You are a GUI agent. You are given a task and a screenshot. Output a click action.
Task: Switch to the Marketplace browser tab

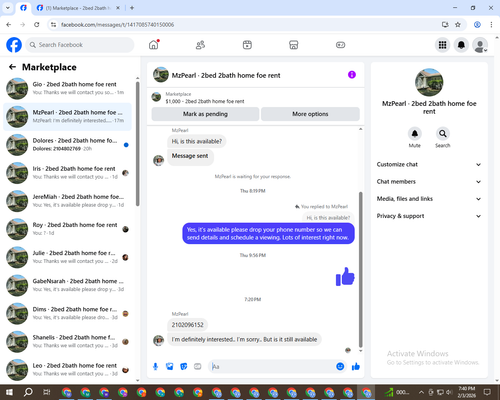coord(78,8)
